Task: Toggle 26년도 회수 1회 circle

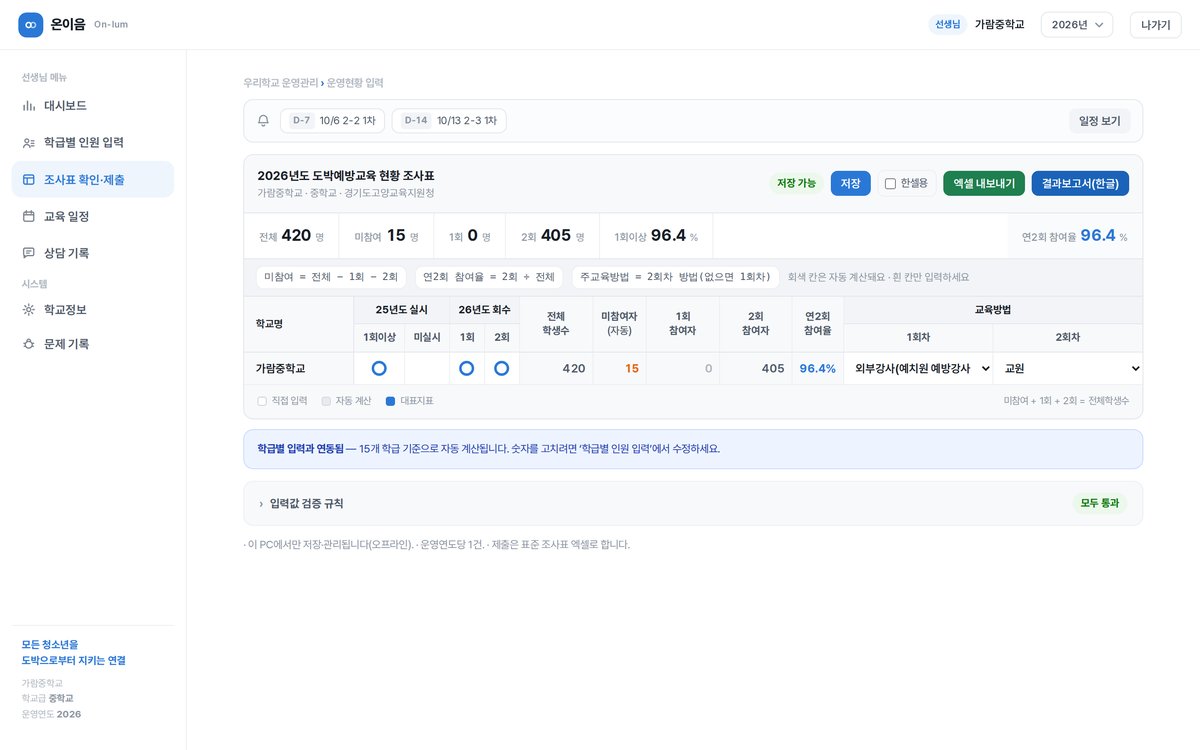Action: [x=467, y=368]
